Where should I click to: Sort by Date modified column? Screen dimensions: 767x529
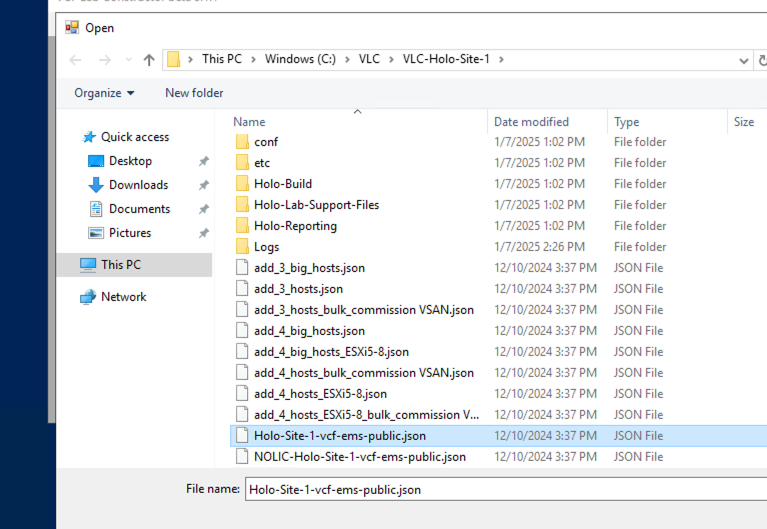[x=531, y=122]
